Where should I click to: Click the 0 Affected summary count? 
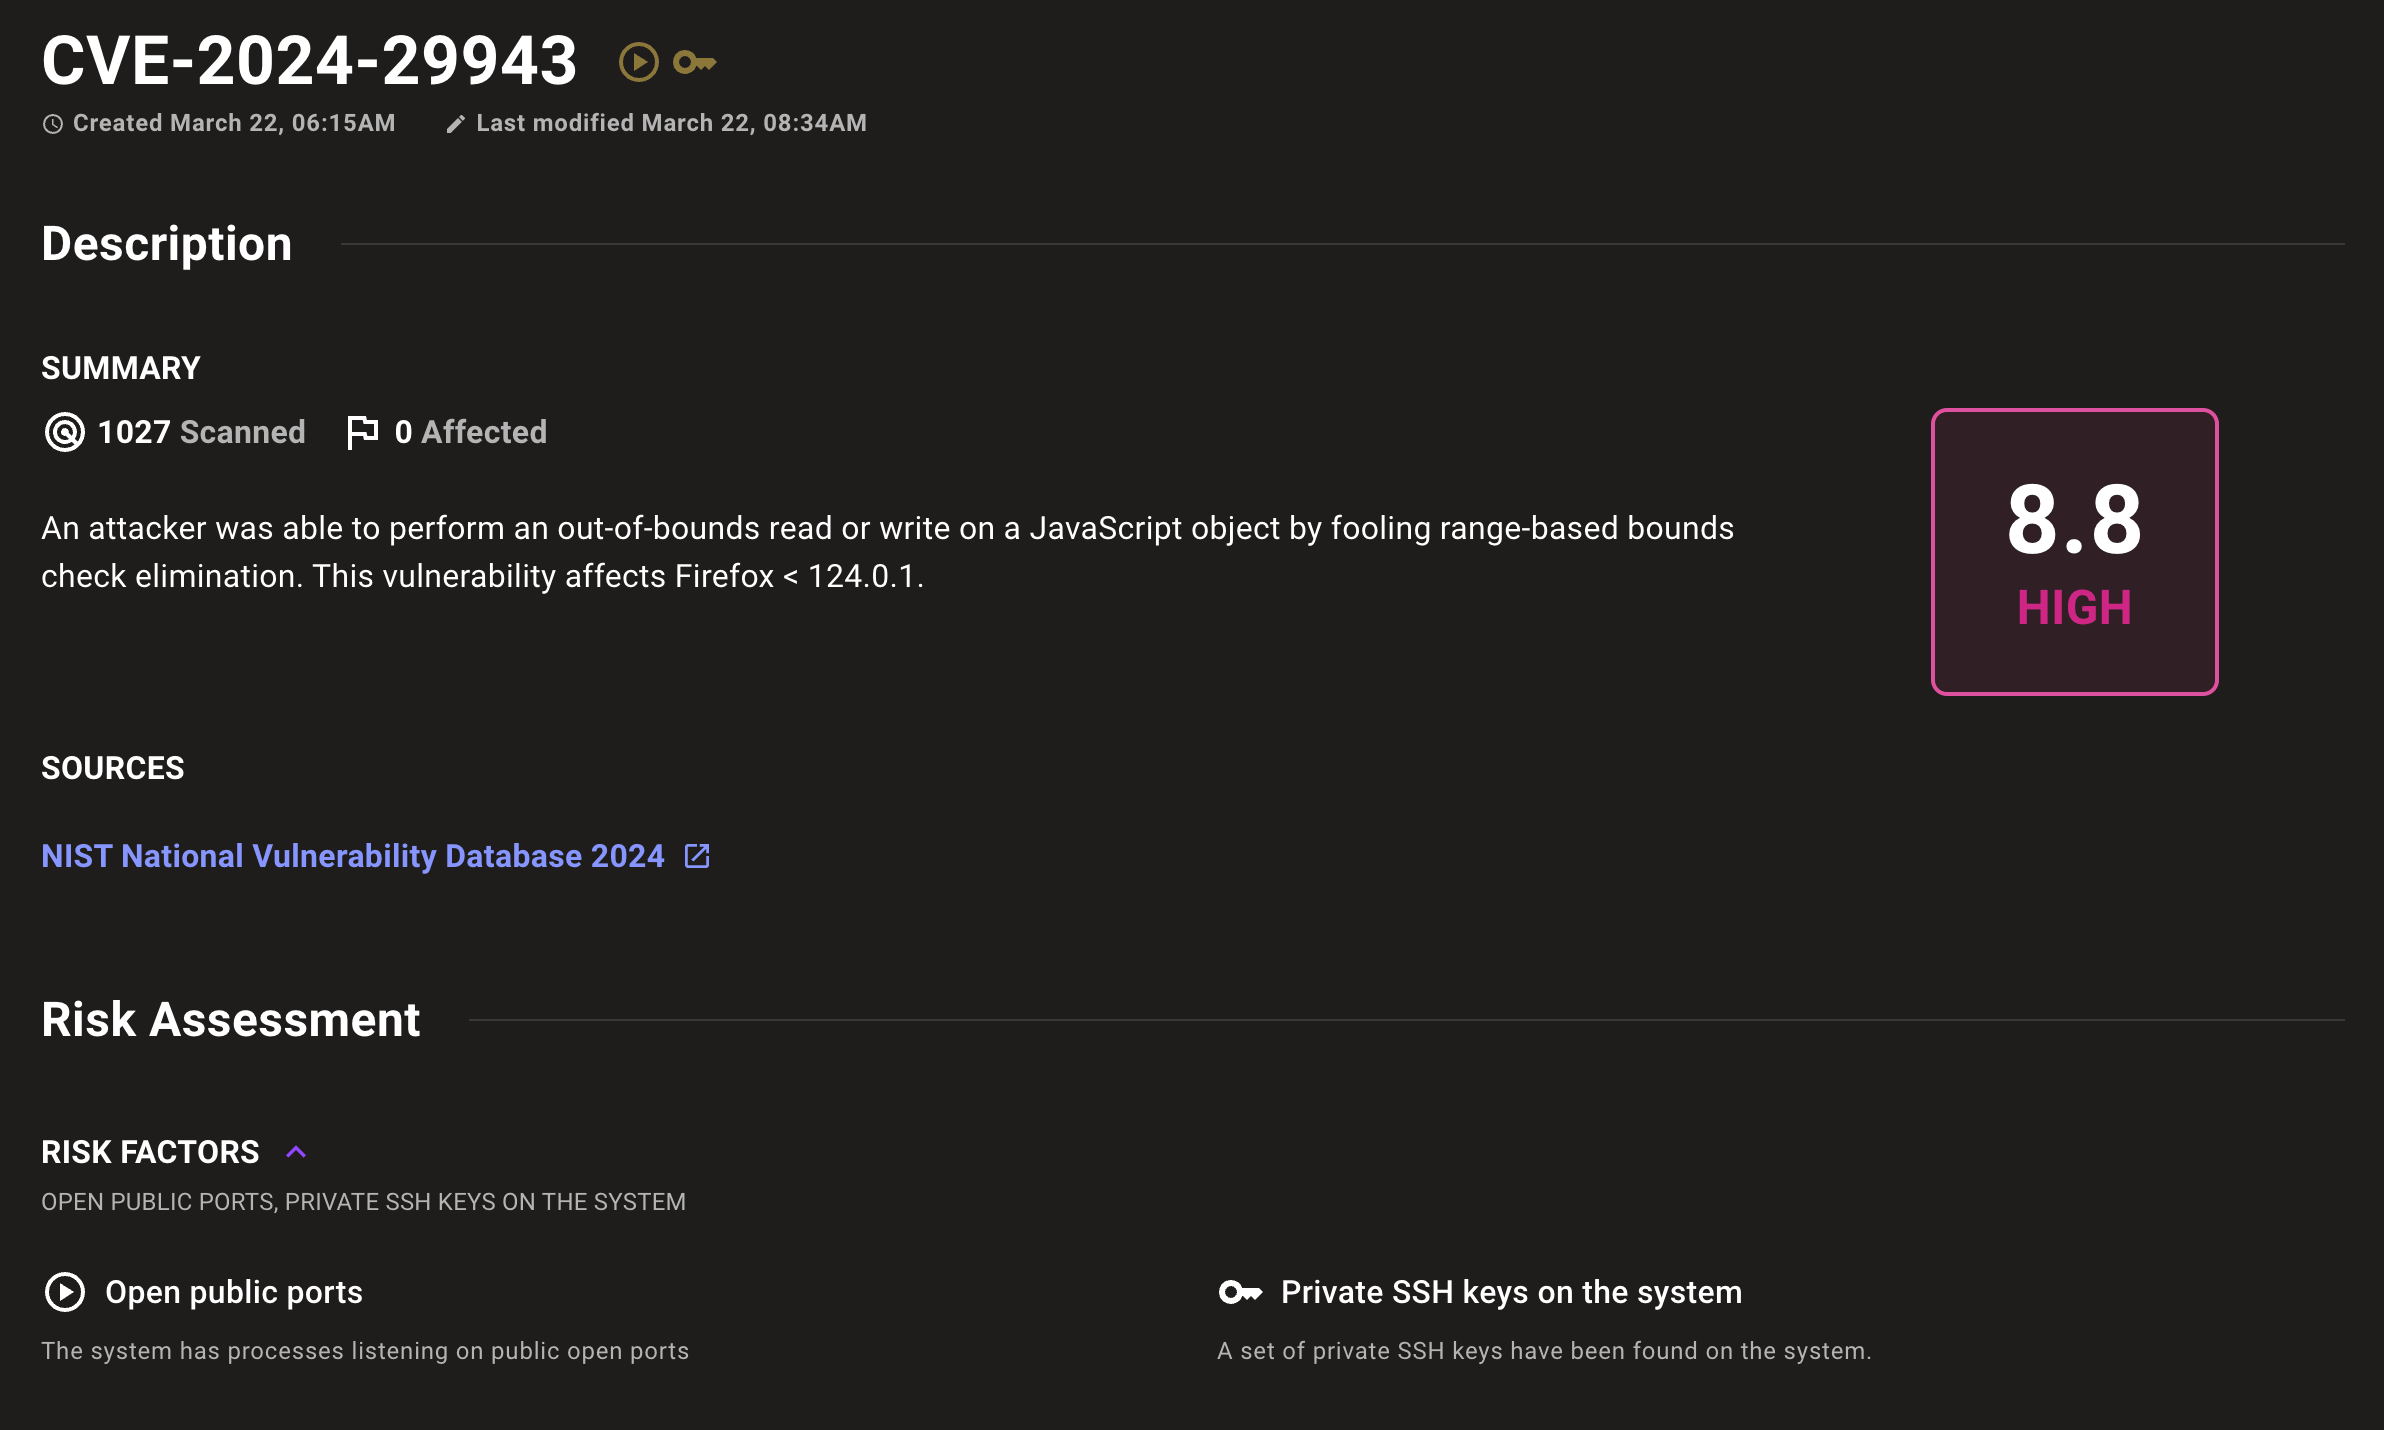click(x=471, y=432)
